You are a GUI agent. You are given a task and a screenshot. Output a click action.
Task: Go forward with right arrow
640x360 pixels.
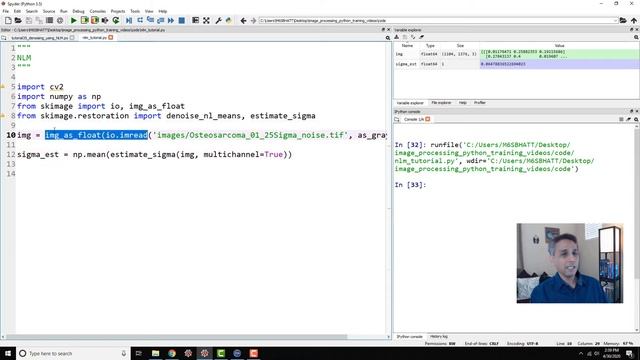click(253, 20)
